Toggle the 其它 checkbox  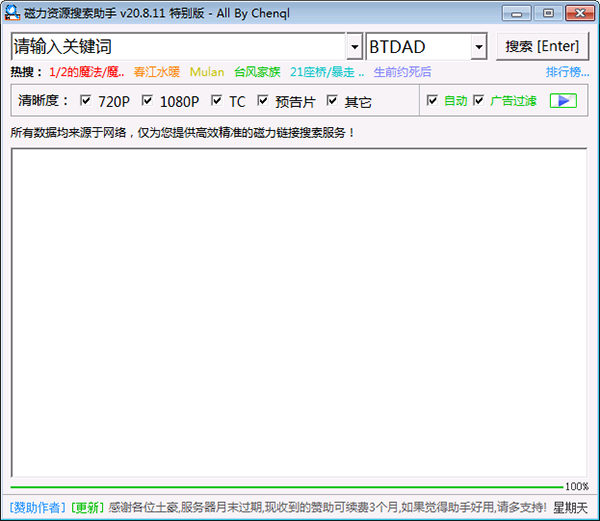332,101
